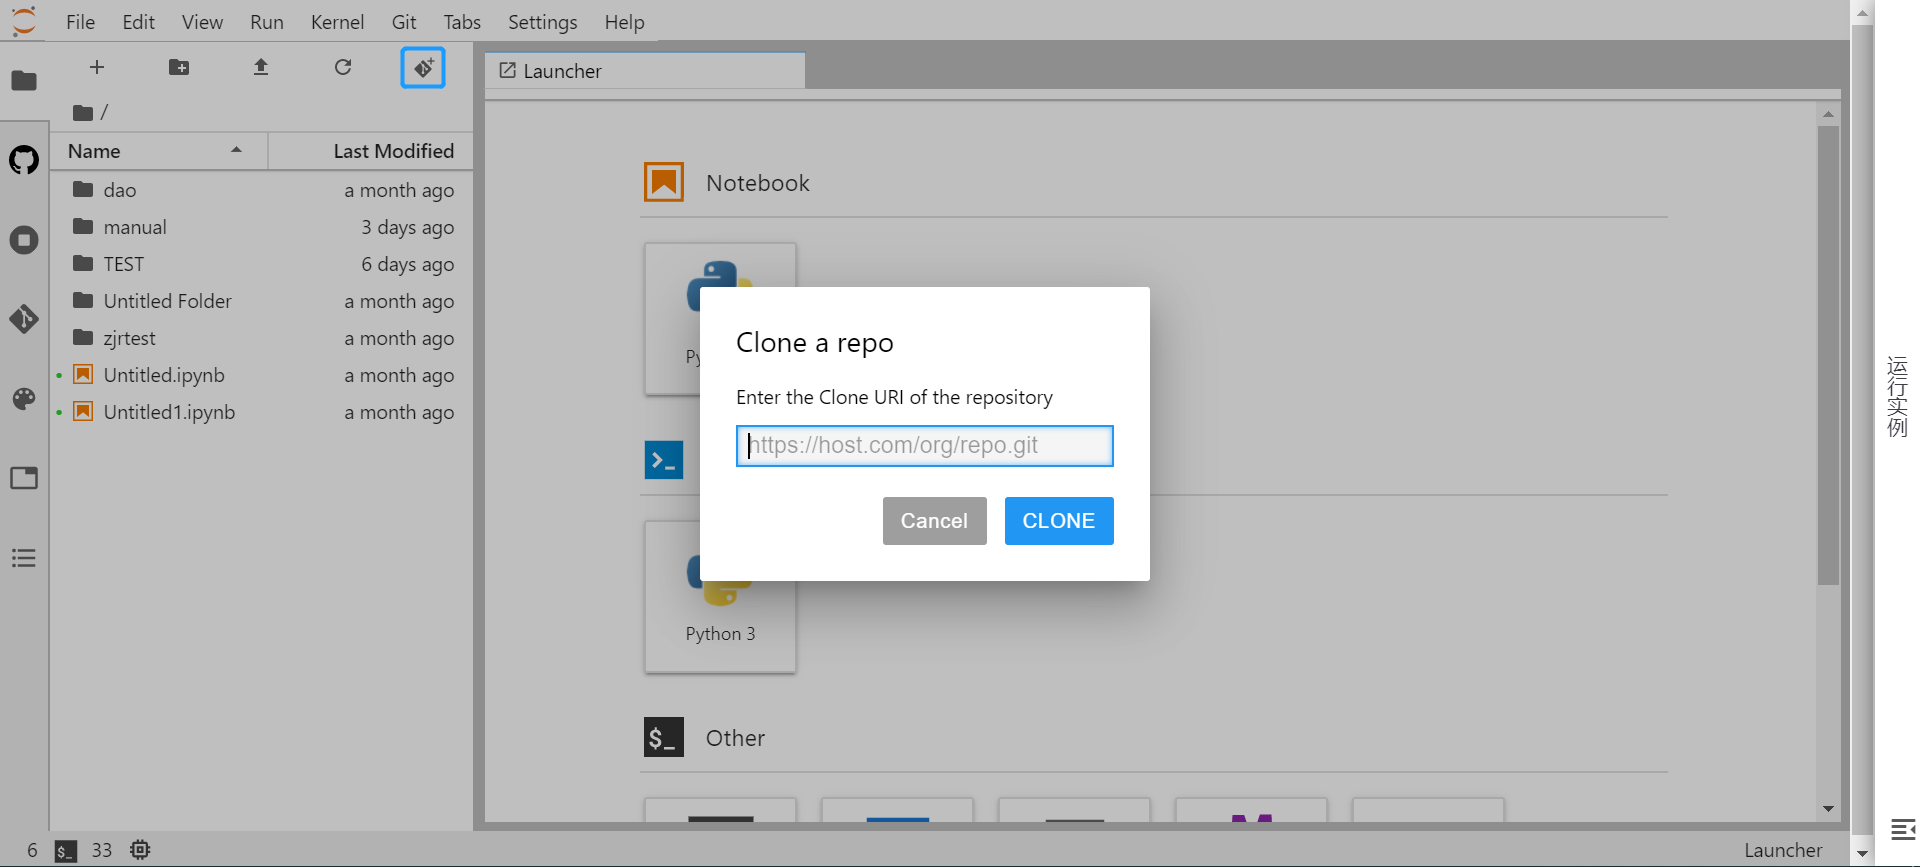Click the terminal count status bar icon

click(65, 851)
